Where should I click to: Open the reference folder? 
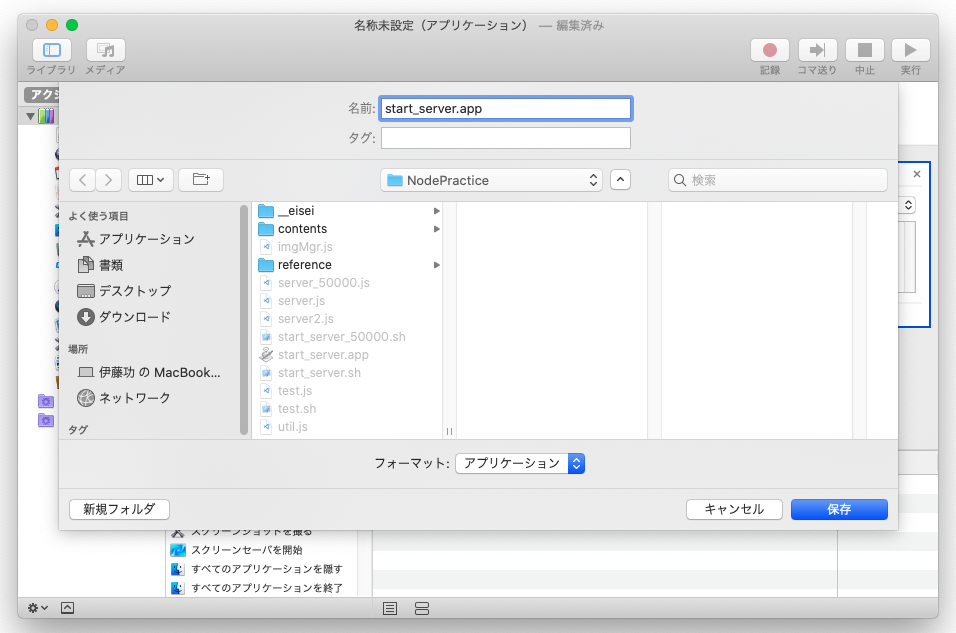(295, 265)
